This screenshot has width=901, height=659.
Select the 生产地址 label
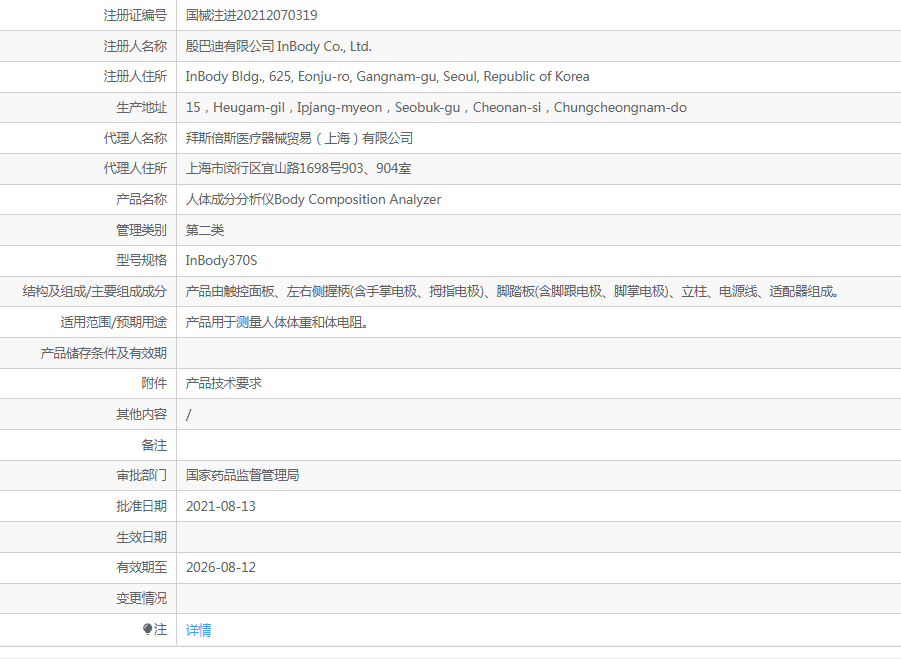tap(141, 107)
